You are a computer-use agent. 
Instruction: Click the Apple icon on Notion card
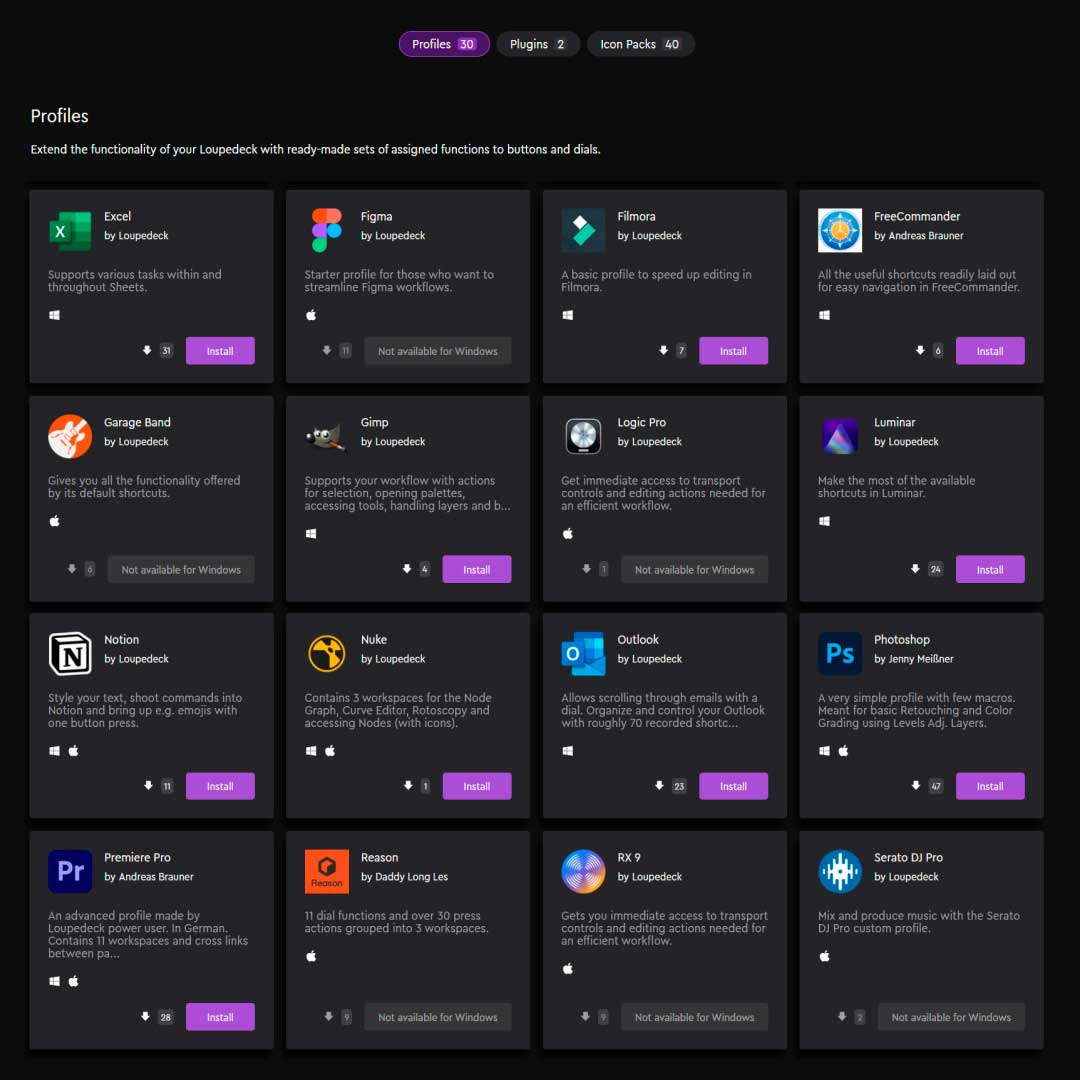click(74, 751)
